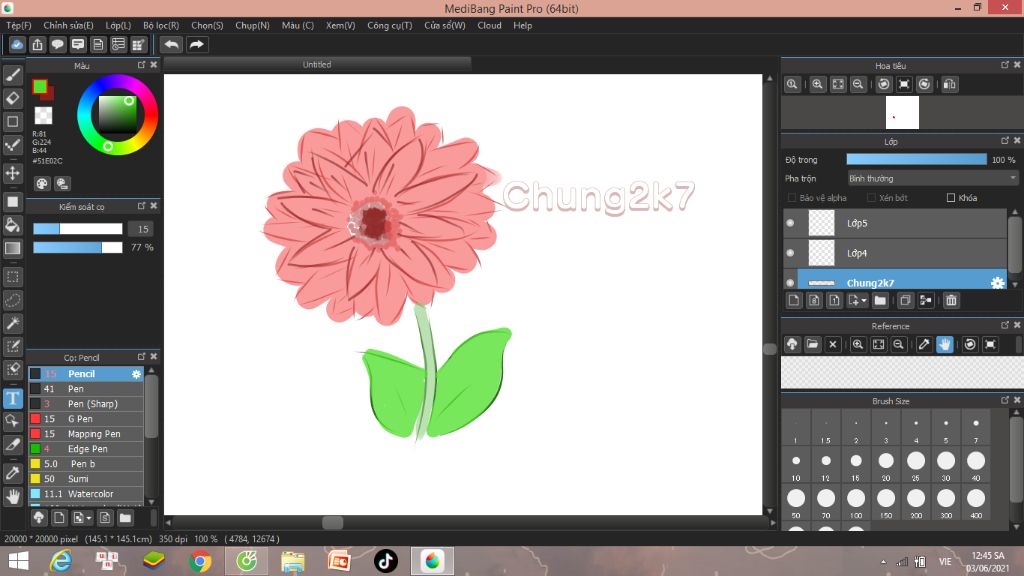
Task: Check the Bảo vệ alpha checkbox
Action: pyautogui.click(x=792, y=198)
